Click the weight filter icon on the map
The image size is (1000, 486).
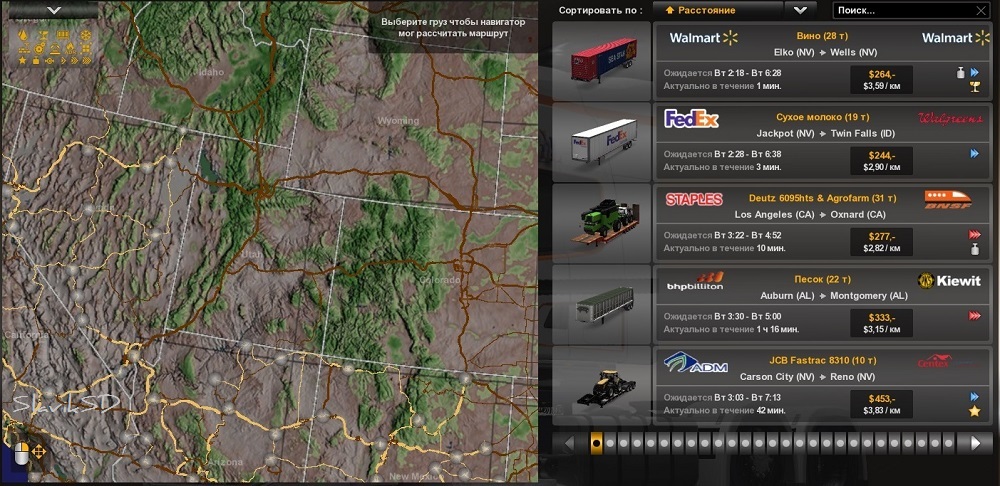click(x=36, y=61)
